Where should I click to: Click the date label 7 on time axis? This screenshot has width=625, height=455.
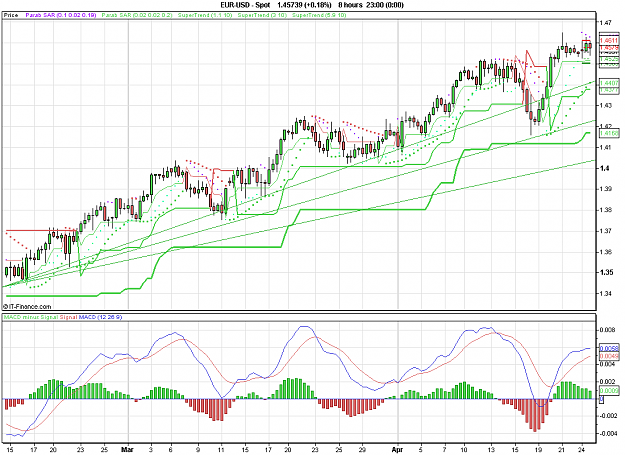(444, 450)
